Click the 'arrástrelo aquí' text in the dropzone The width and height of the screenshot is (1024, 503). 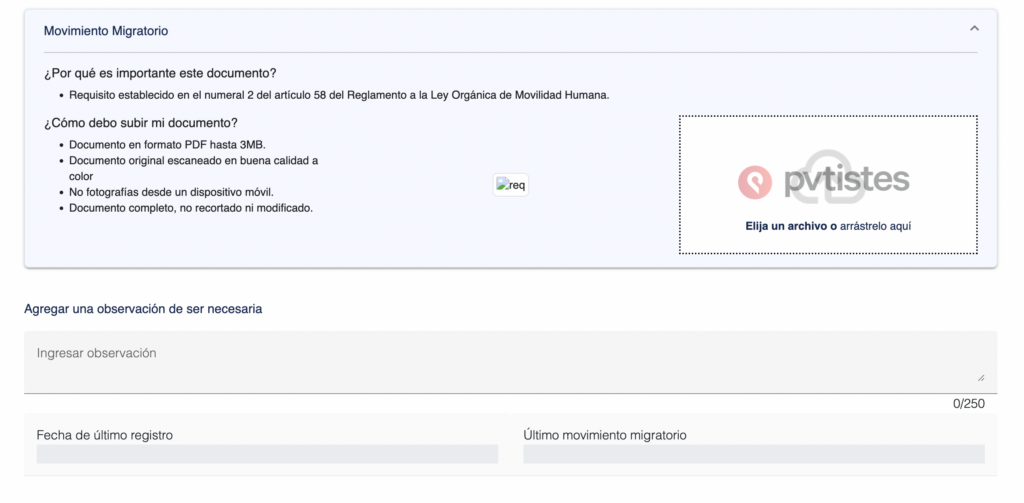[876, 226]
